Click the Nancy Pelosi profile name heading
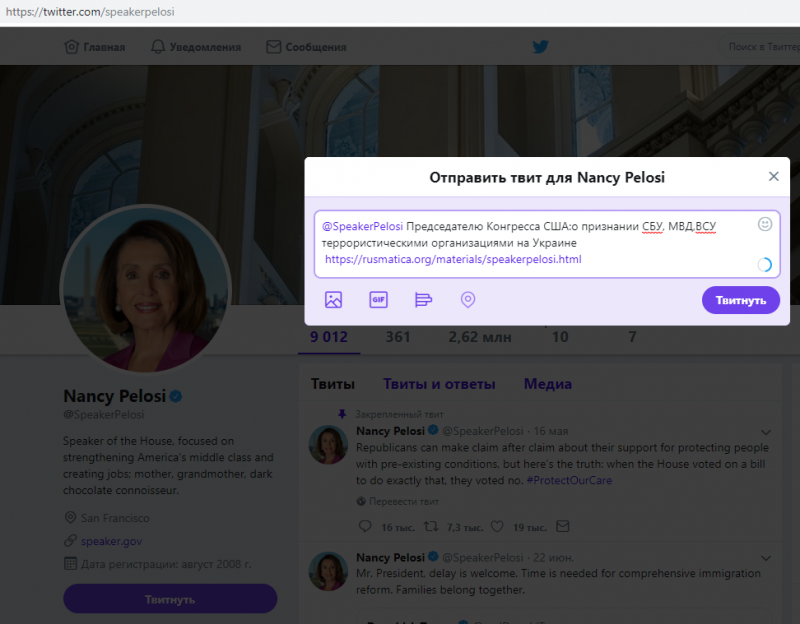This screenshot has height=624, width=800. 114,396
